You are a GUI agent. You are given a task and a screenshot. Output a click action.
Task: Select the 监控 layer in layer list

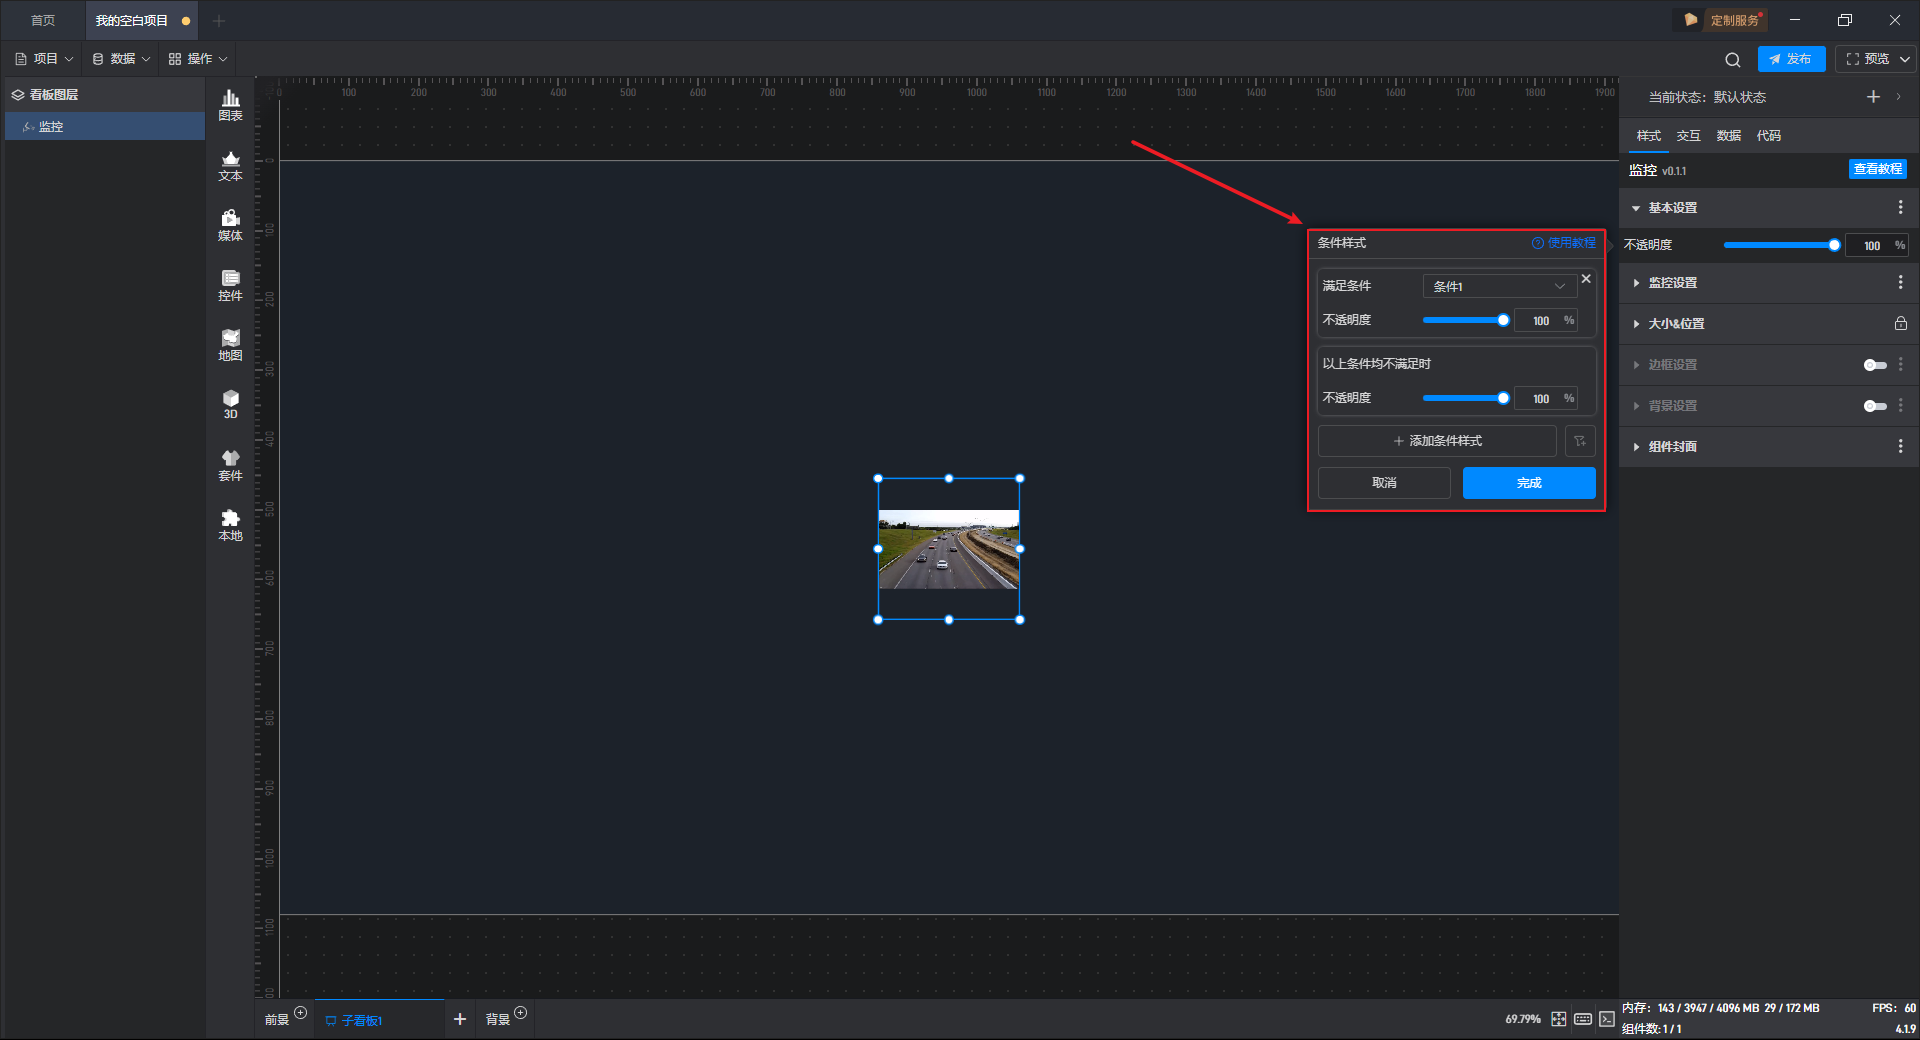pos(51,127)
